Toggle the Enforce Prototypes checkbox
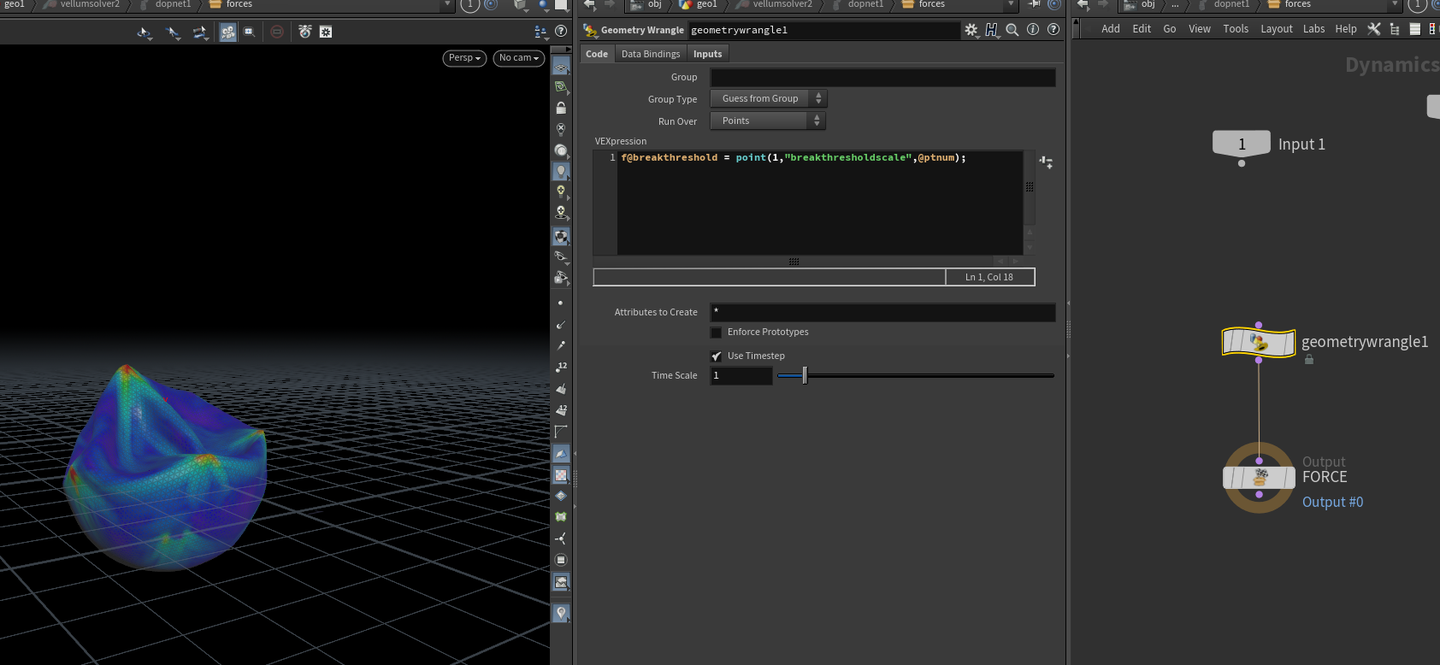Screen dimensions: 1440x665 click(x=716, y=332)
